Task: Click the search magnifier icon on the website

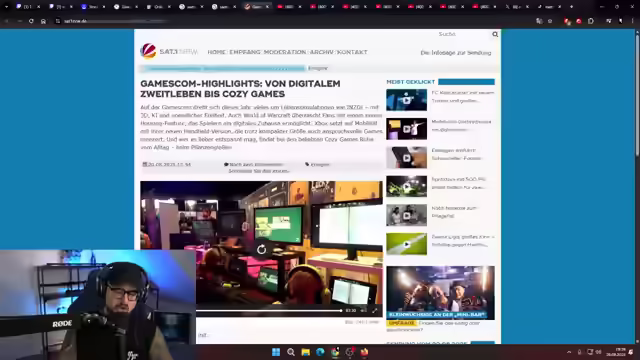Action: [x=495, y=34]
